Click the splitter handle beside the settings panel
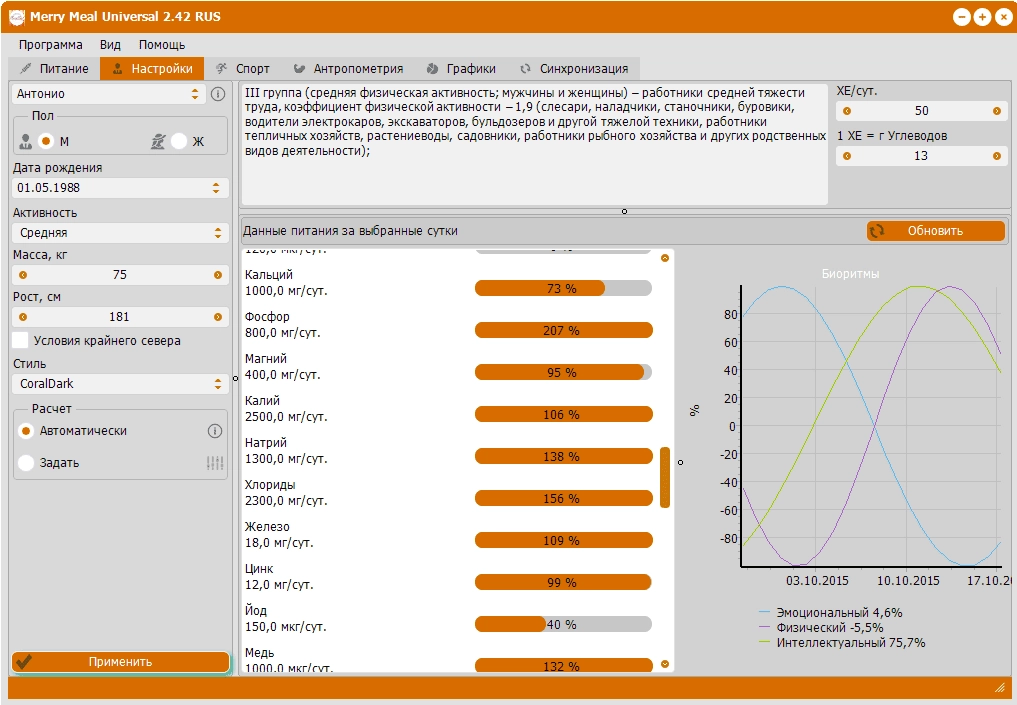This screenshot has width=1017, height=705. (235, 379)
